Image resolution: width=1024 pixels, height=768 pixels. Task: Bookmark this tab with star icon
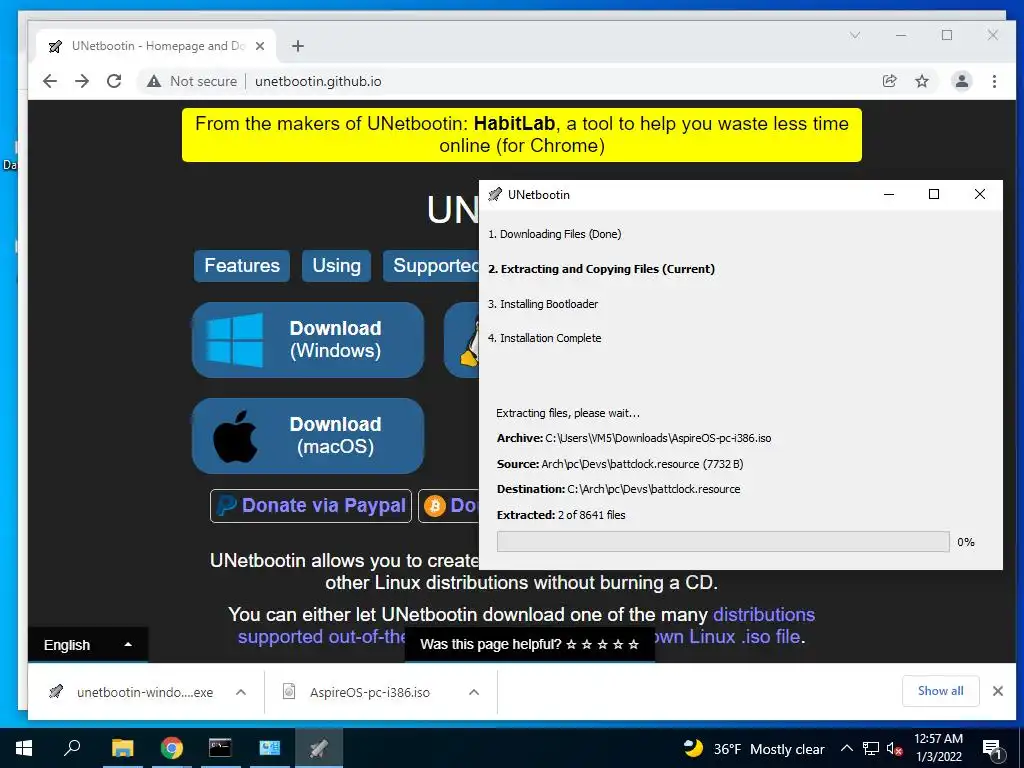(921, 81)
